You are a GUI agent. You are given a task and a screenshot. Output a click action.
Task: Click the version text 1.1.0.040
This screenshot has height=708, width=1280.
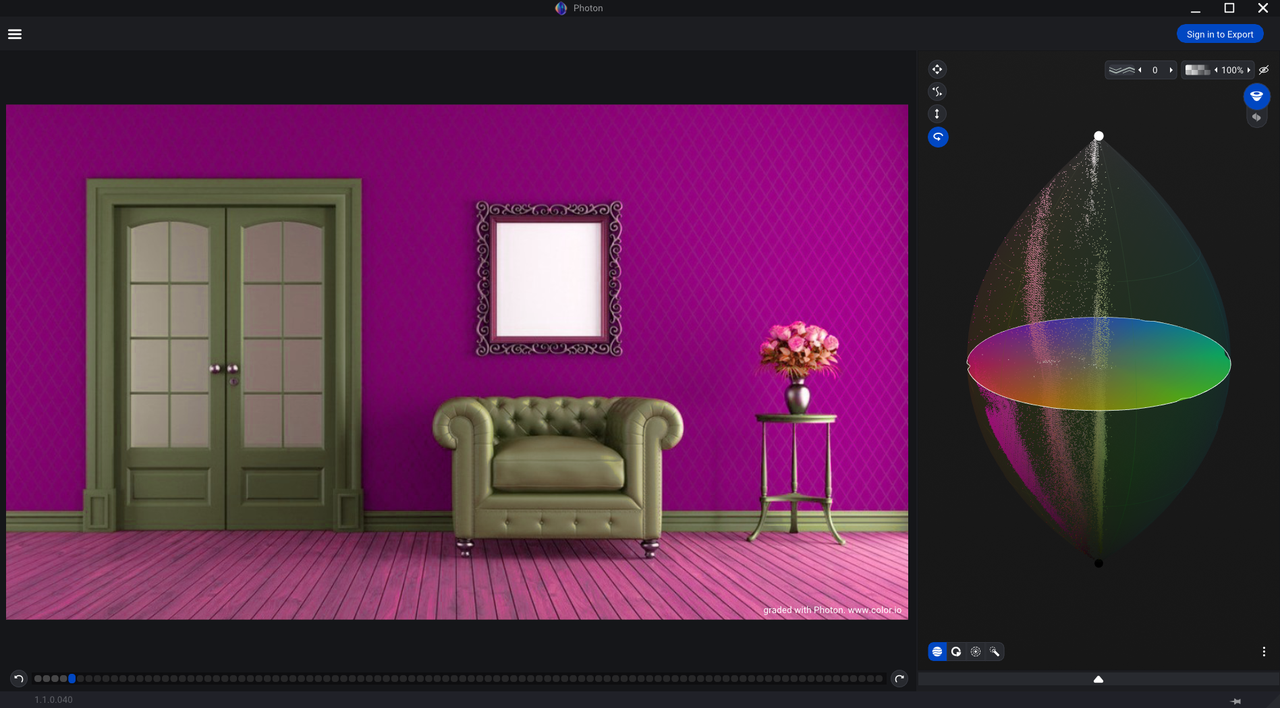pyautogui.click(x=53, y=700)
